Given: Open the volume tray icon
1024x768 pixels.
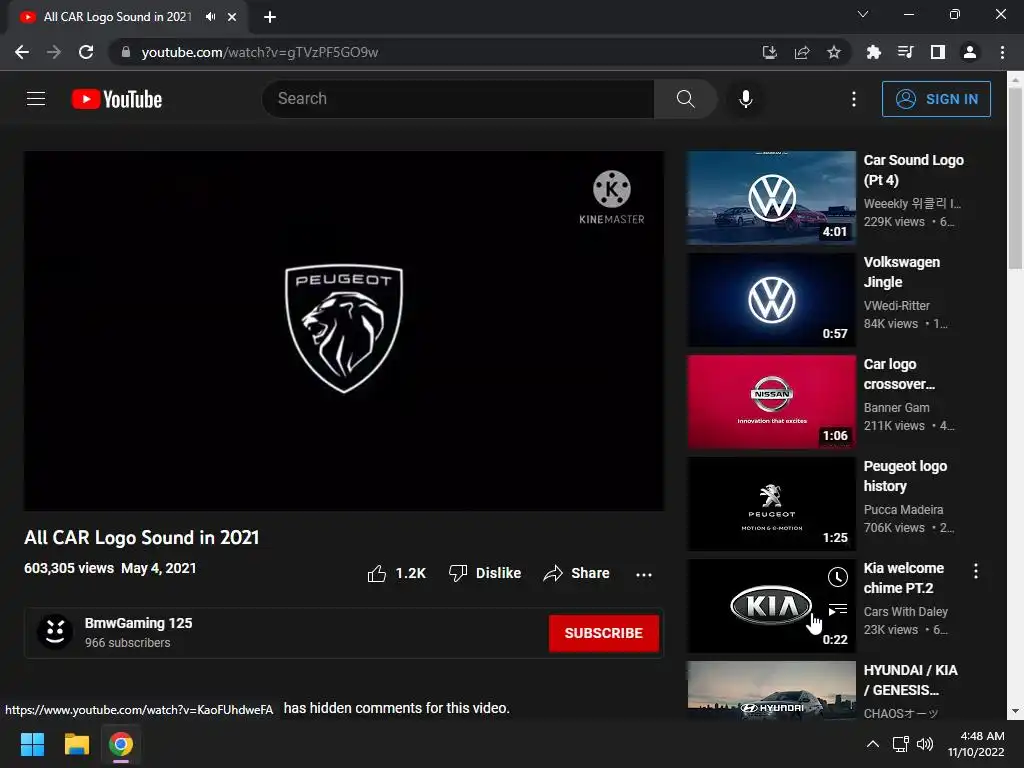Looking at the screenshot, I should (x=925, y=744).
